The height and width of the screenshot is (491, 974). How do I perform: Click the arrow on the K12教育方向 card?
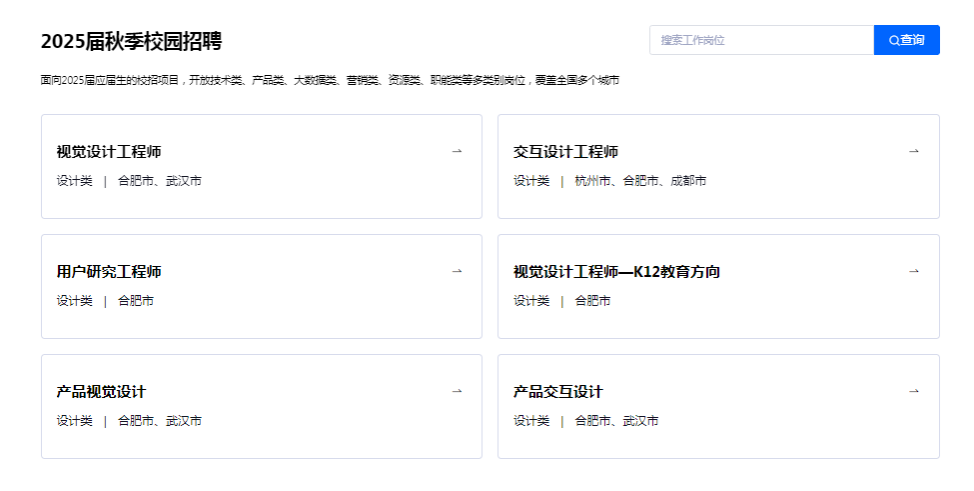pos(913,271)
